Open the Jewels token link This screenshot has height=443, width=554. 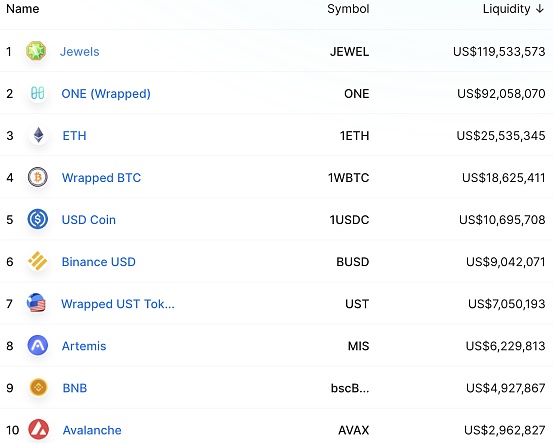(x=79, y=52)
